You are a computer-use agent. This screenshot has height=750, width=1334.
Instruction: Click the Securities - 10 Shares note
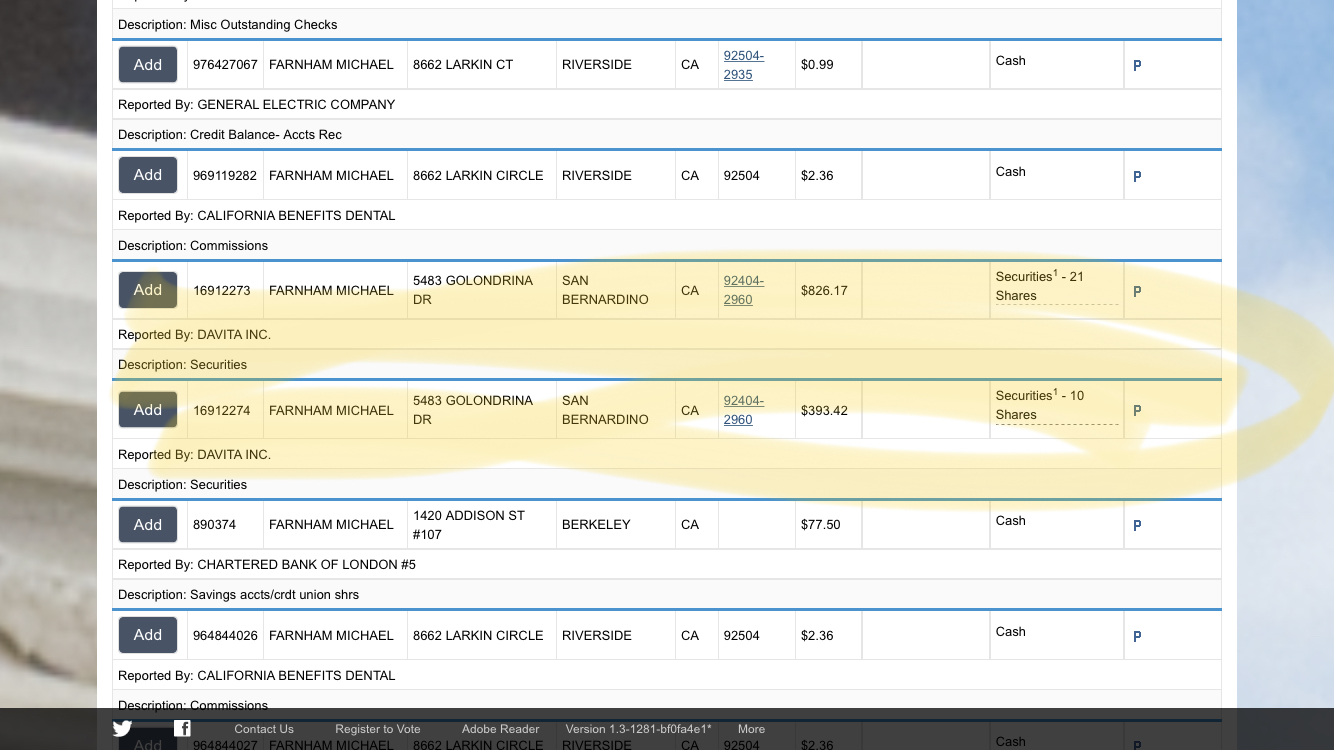1056,405
